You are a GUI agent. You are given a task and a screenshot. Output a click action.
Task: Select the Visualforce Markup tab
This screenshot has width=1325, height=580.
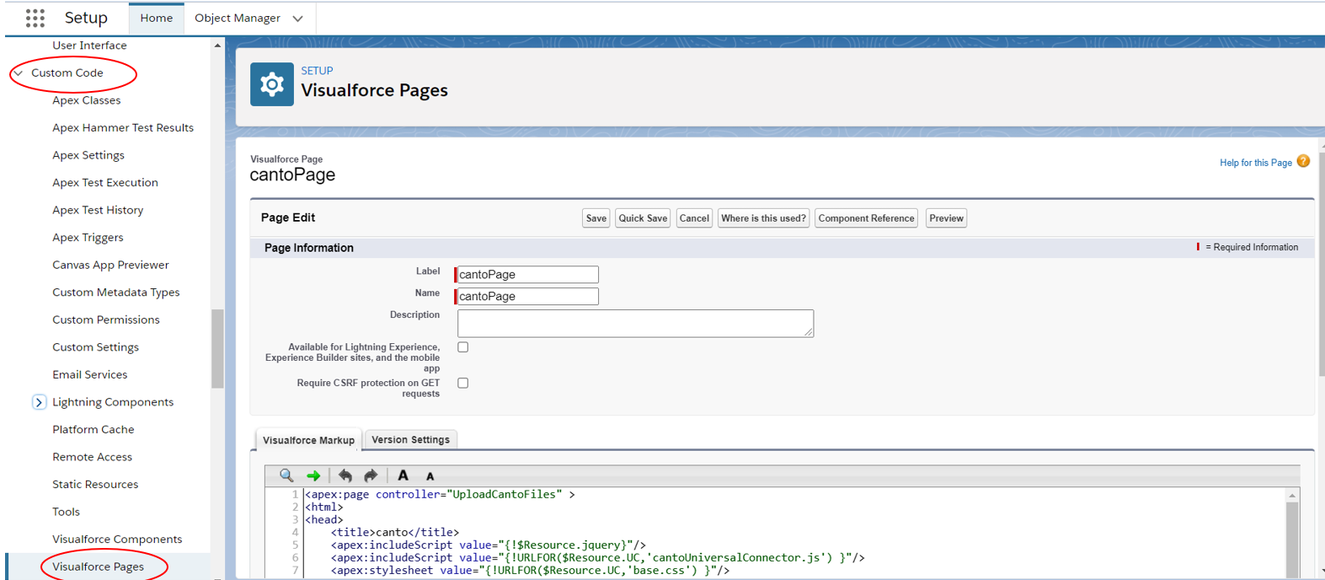[309, 440]
